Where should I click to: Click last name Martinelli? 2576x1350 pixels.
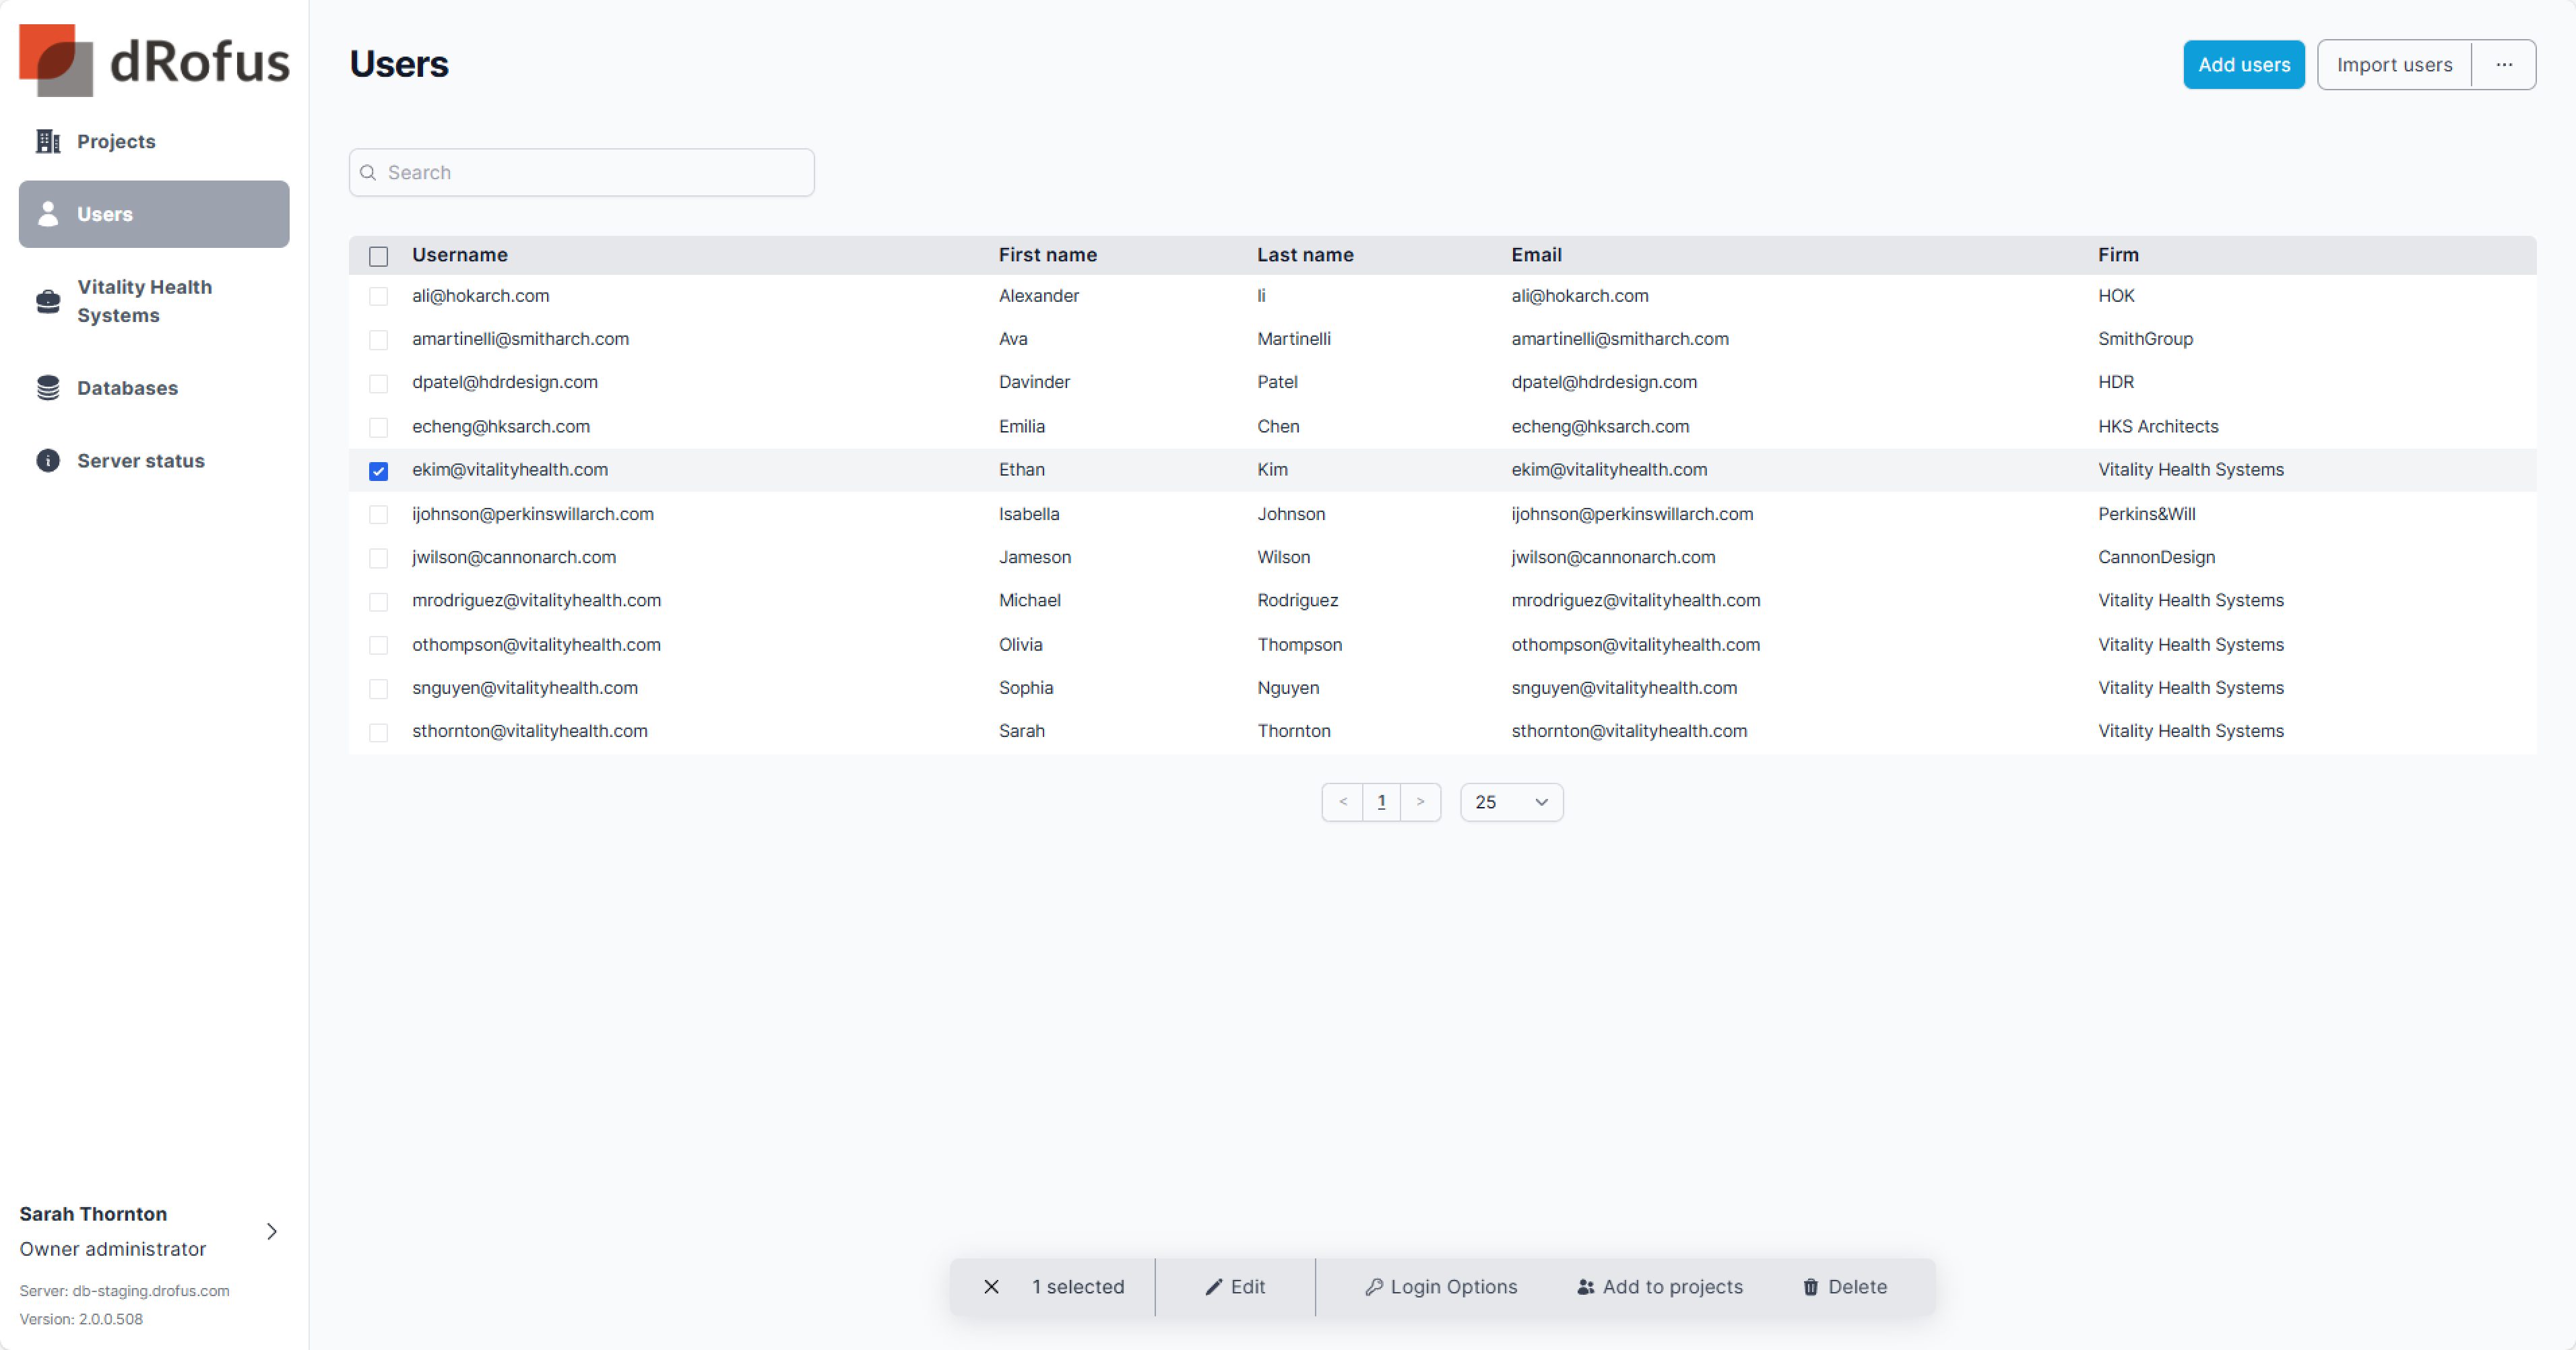pyautogui.click(x=1293, y=339)
